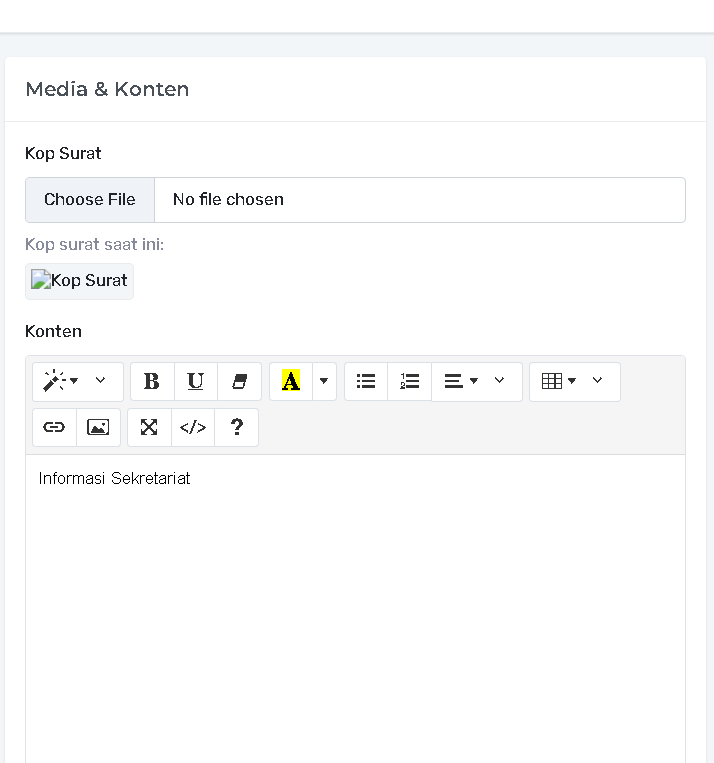Screen dimensions: 714x763
Task: Toggle bold formatting in the editor toolbar
Action: pyautogui.click(x=152, y=382)
